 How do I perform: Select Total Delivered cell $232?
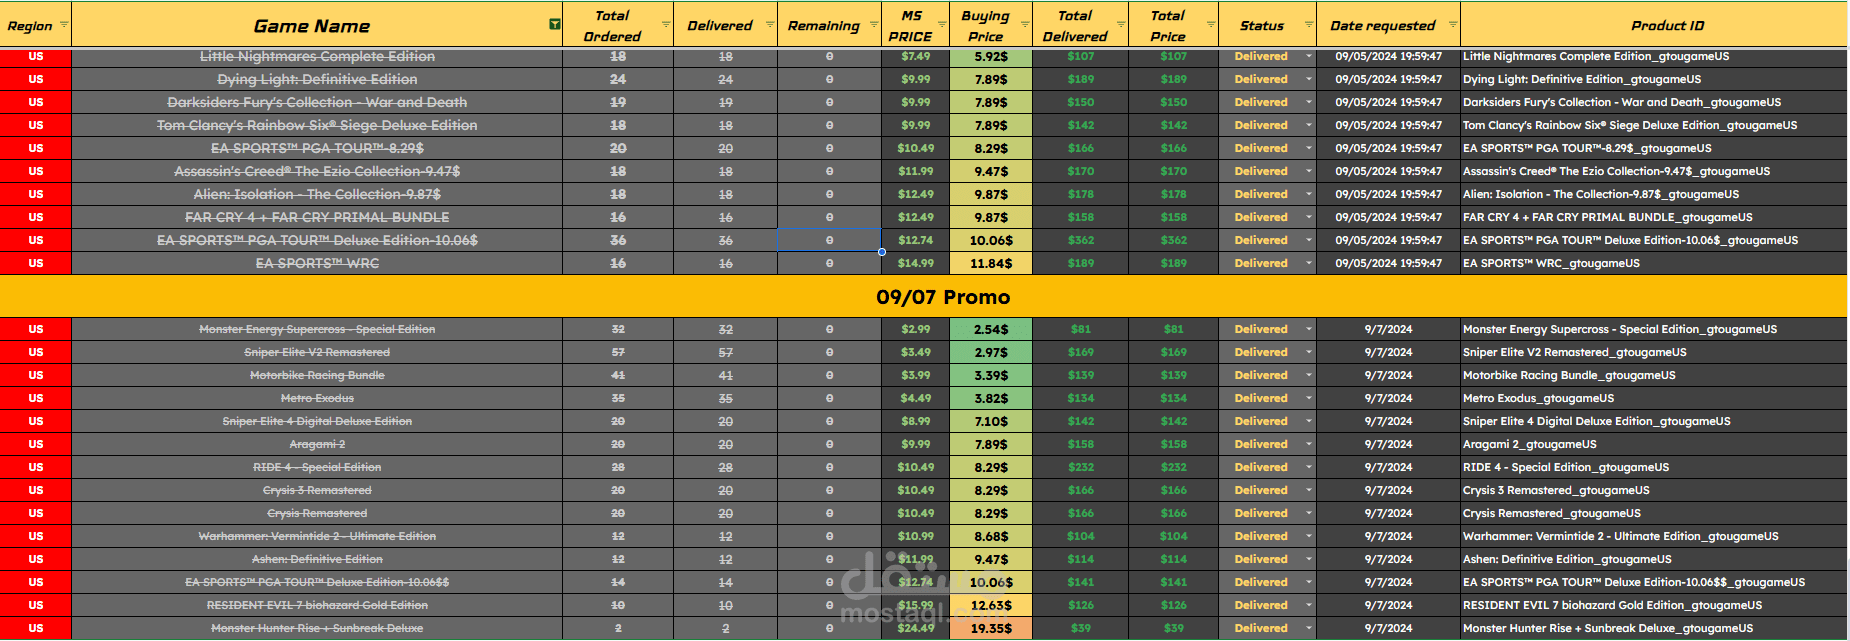pos(1080,467)
